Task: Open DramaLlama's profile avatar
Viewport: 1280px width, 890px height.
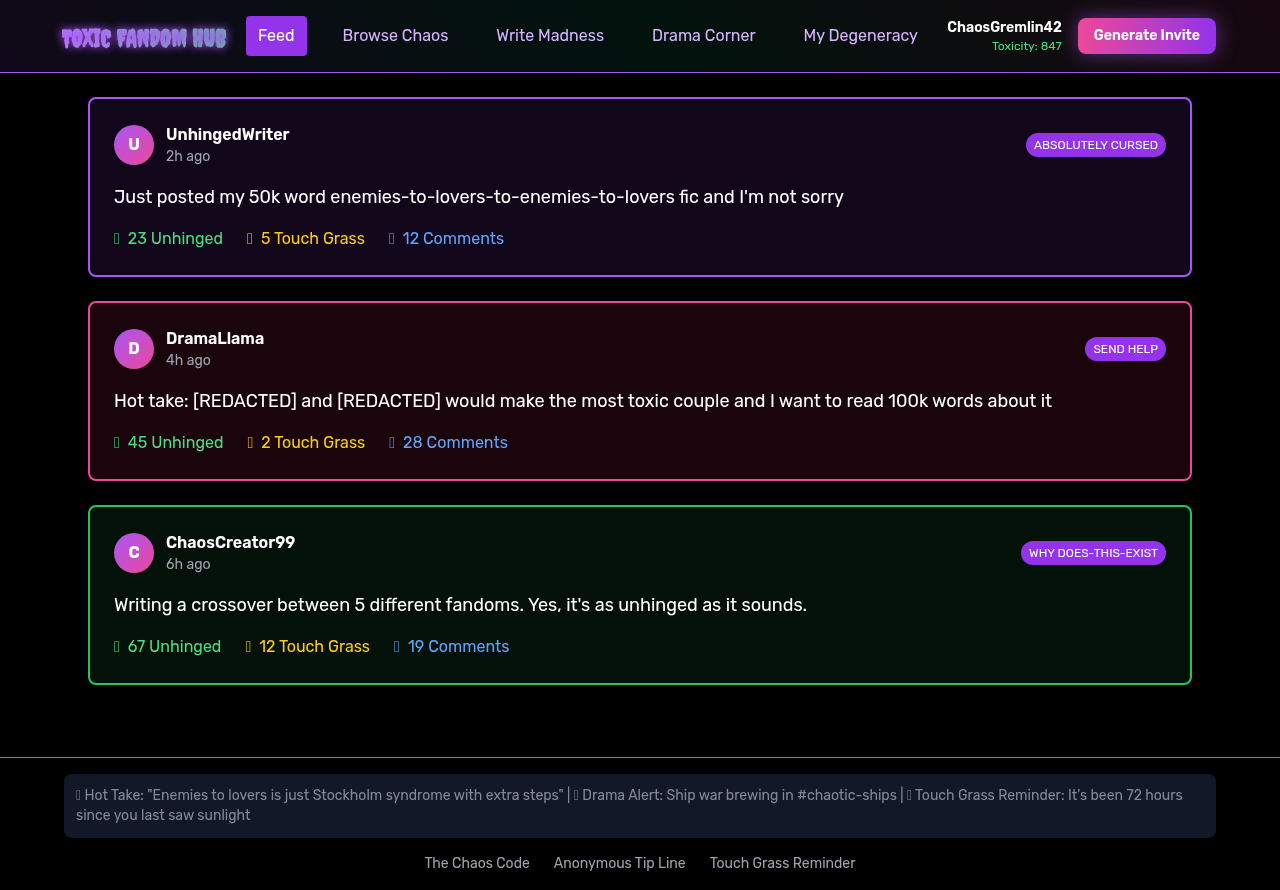Action: pyautogui.click(x=133, y=348)
